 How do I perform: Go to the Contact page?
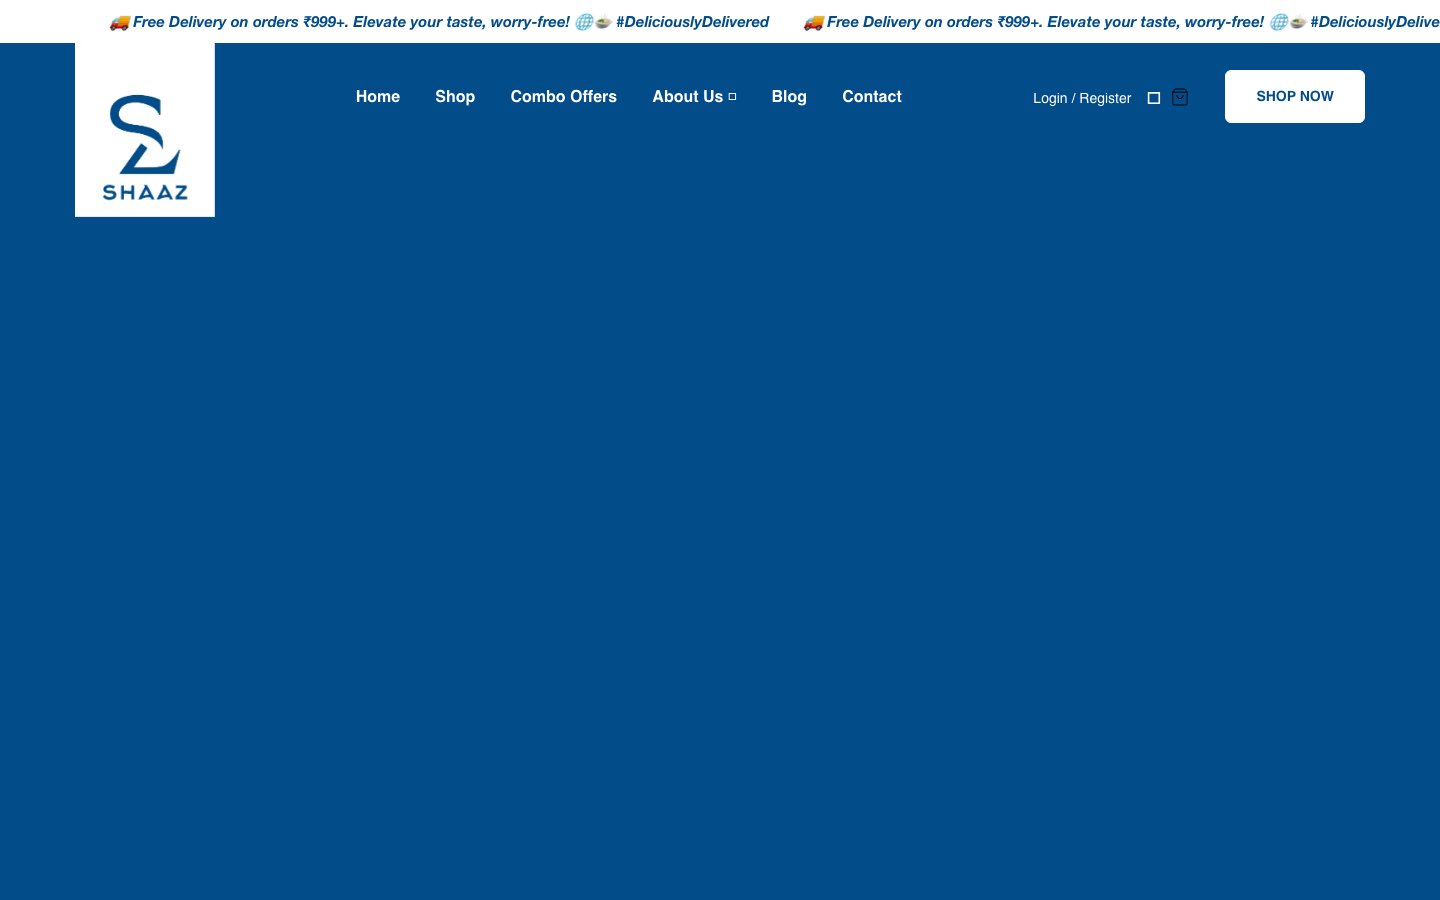[x=872, y=97]
